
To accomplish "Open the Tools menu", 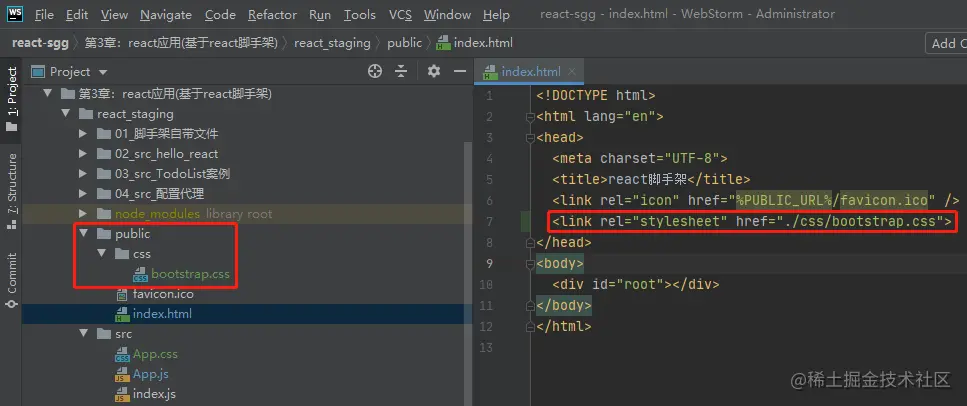I will tap(360, 14).
